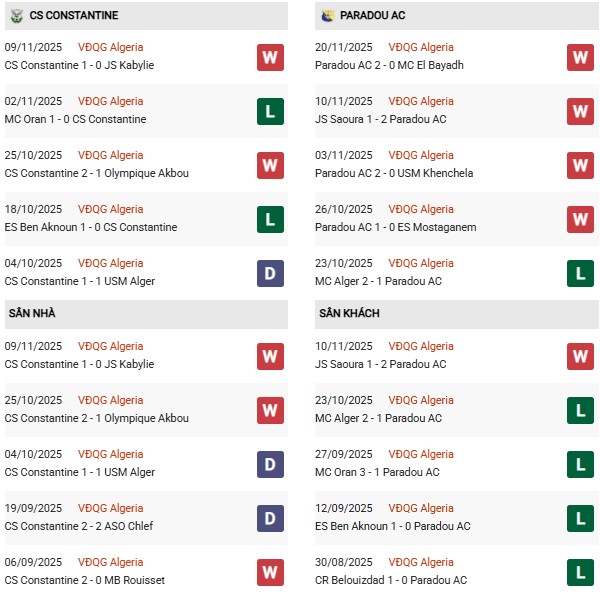Click D badge for Constantine 1 - 1 USM Alger in recent form
This screenshot has height=594, width=600.
click(270, 273)
